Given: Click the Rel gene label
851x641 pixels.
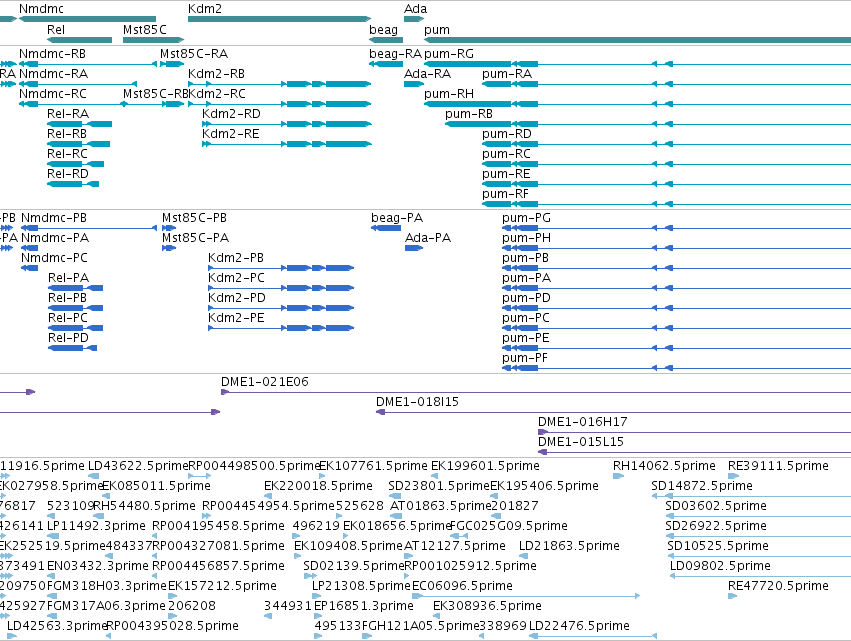Looking at the screenshot, I should coord(56,29).
